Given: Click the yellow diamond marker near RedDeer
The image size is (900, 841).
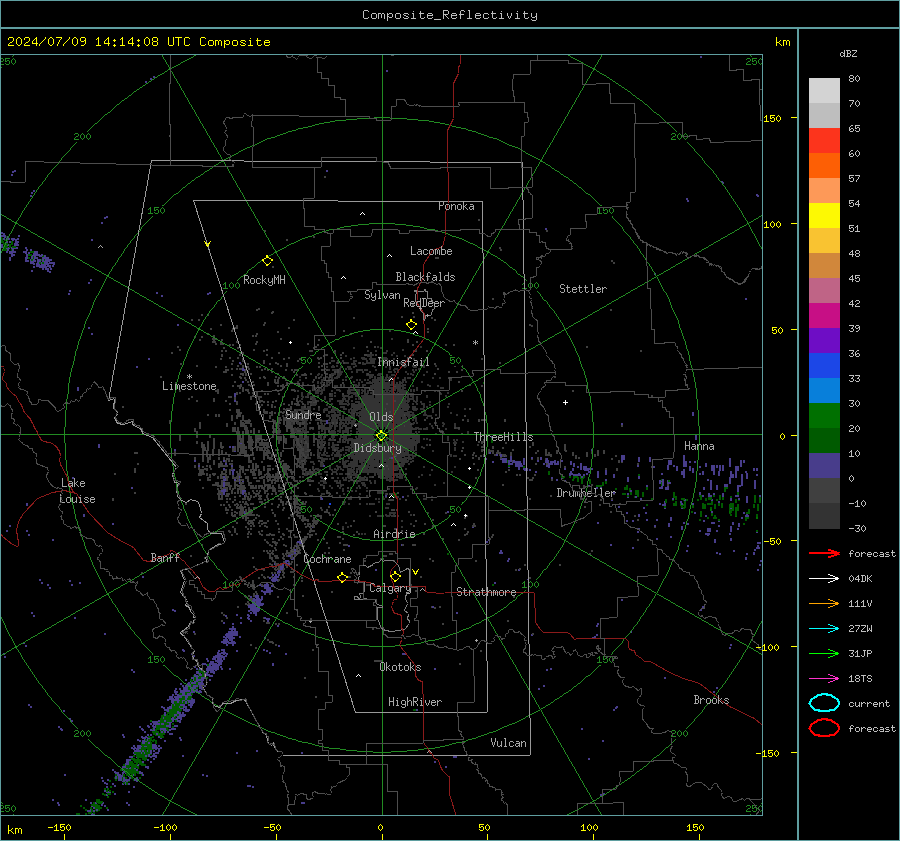Looking at the screenshot, I should (411, 325).
